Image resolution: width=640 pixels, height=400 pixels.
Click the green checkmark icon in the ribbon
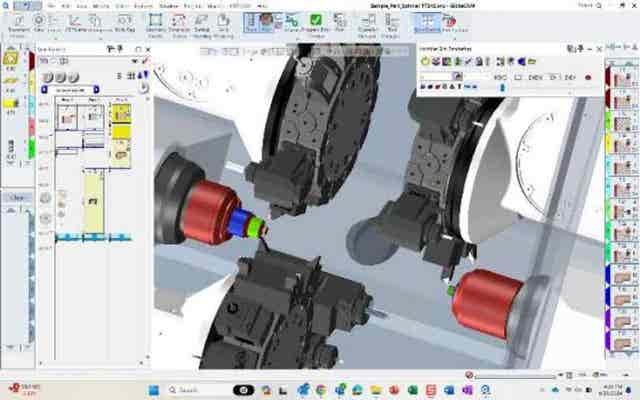tap(316, 21)
